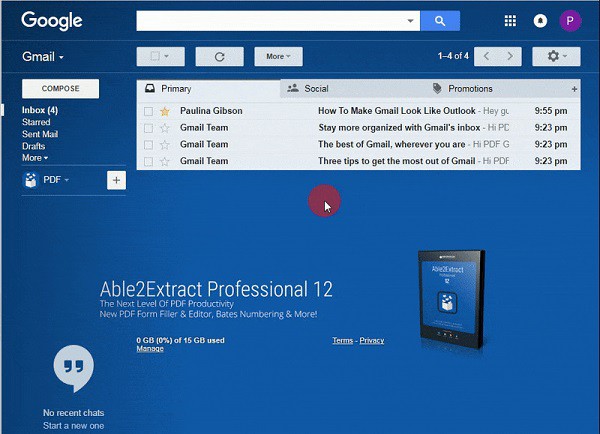Expand the Gmail dropdown menu
Image resolution: width=600 pixels, height=434 pixels.
click(x=43, y=57)
